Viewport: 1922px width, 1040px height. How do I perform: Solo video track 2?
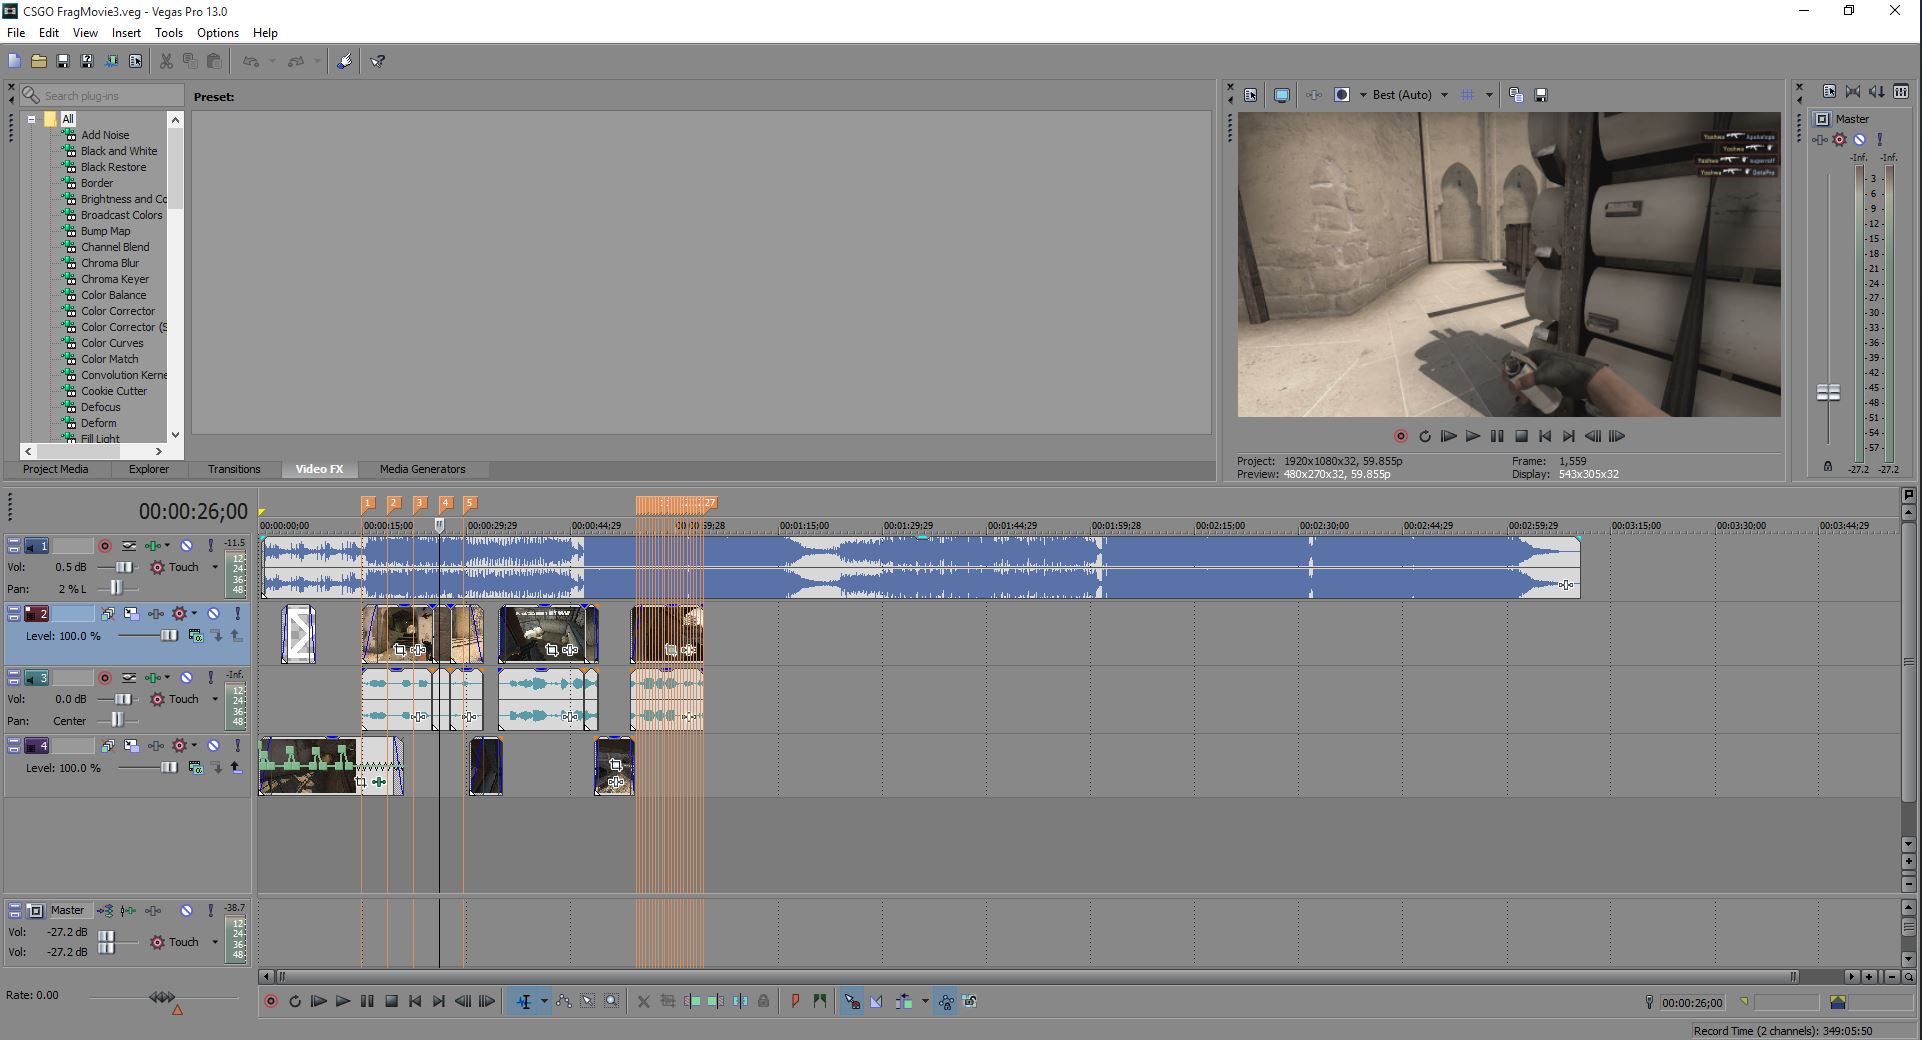(237, 614)
